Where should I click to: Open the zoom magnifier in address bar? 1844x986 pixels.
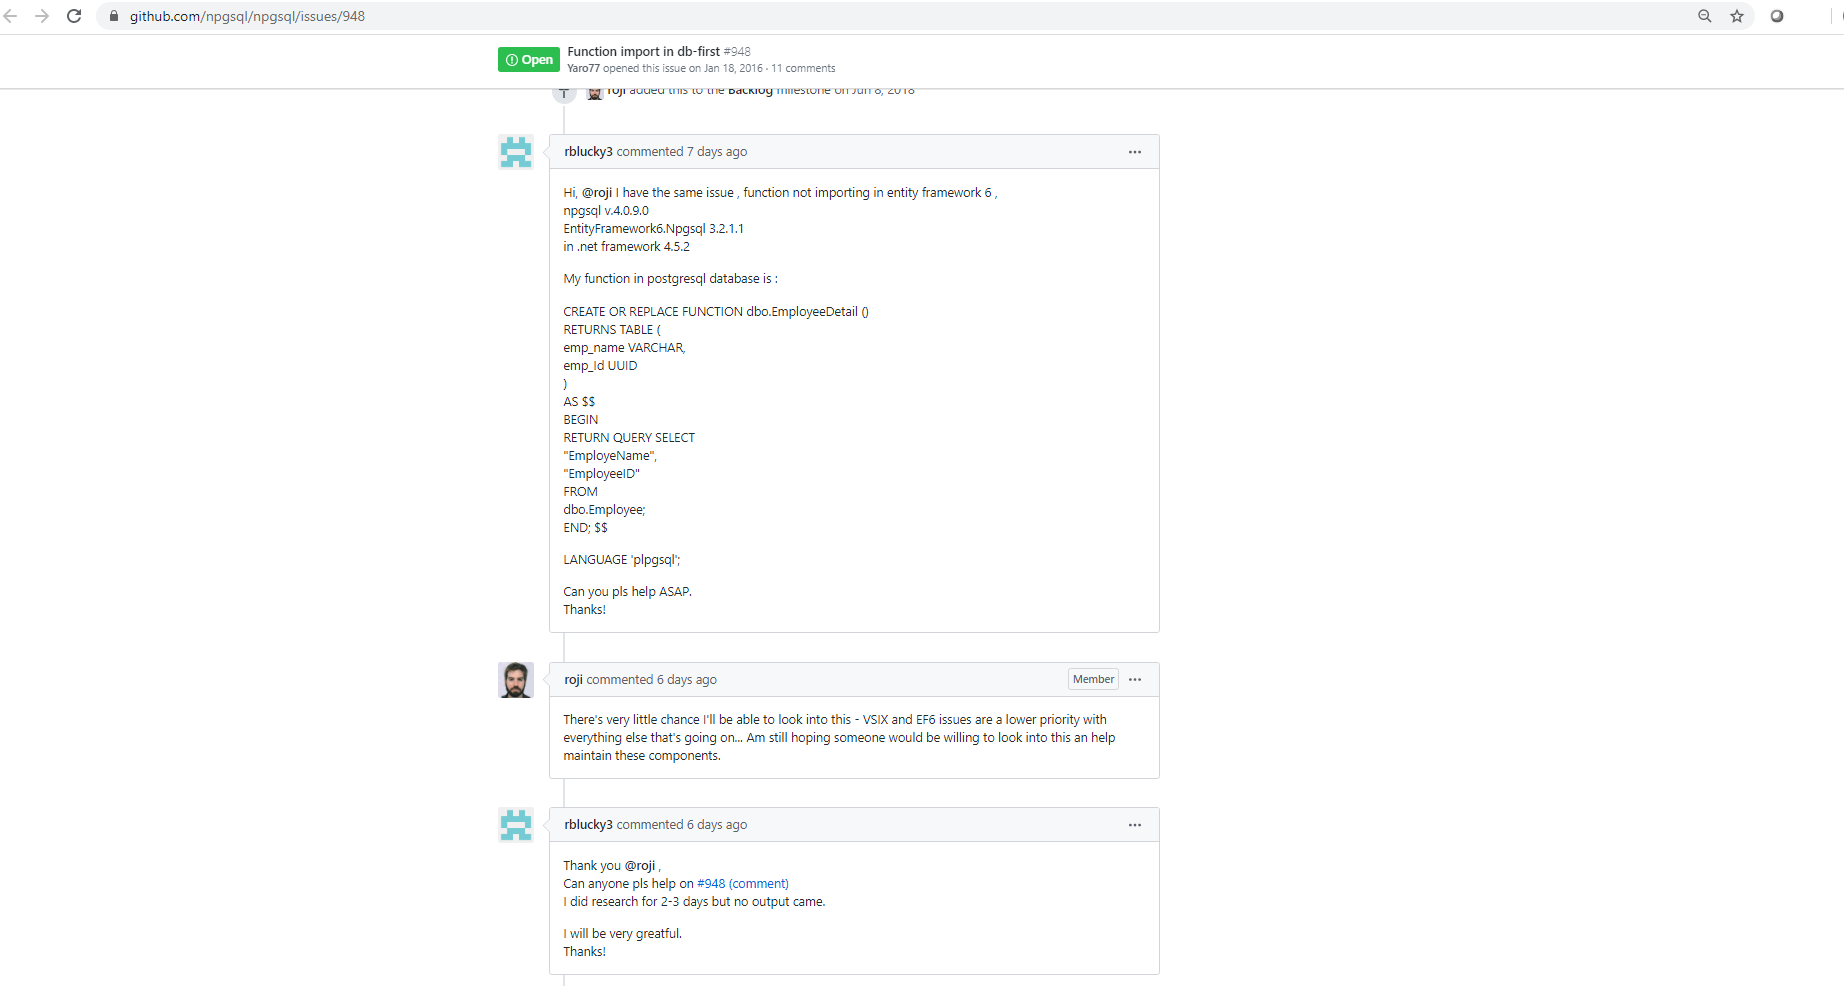[x=1705, y=16]
